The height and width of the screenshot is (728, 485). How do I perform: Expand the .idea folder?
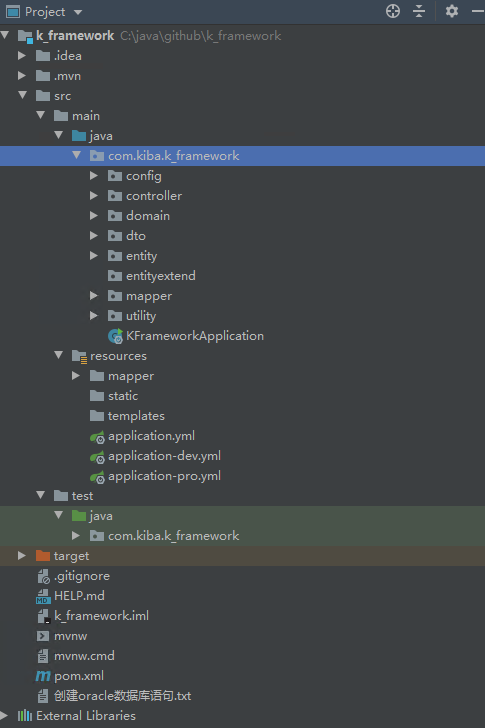22,56
